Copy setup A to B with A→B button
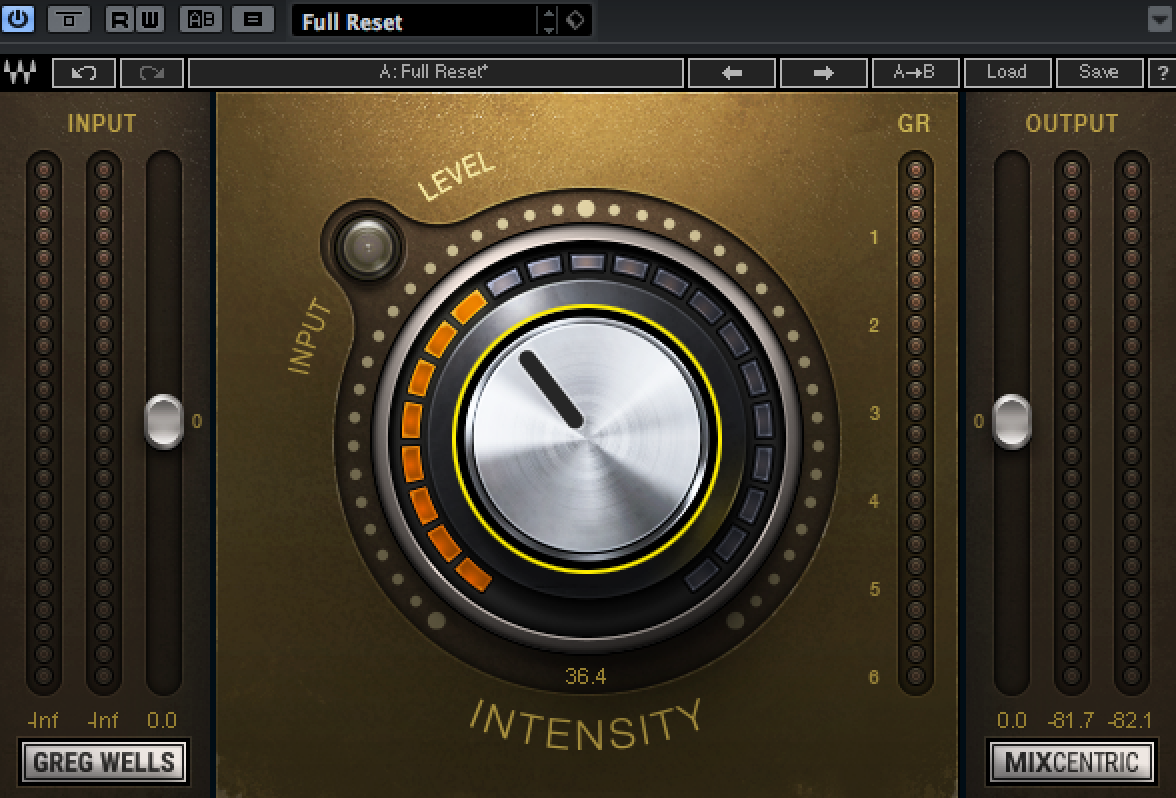The width and height of the screenshot is (1176, 798). coord(915,73)
